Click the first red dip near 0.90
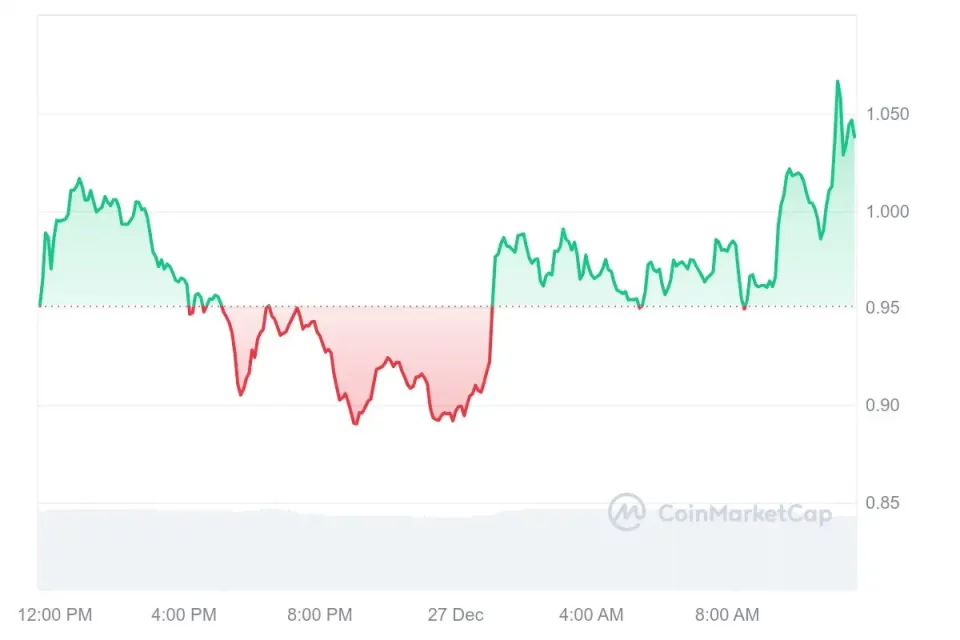The image size is (960, 640). coord(241,394)
